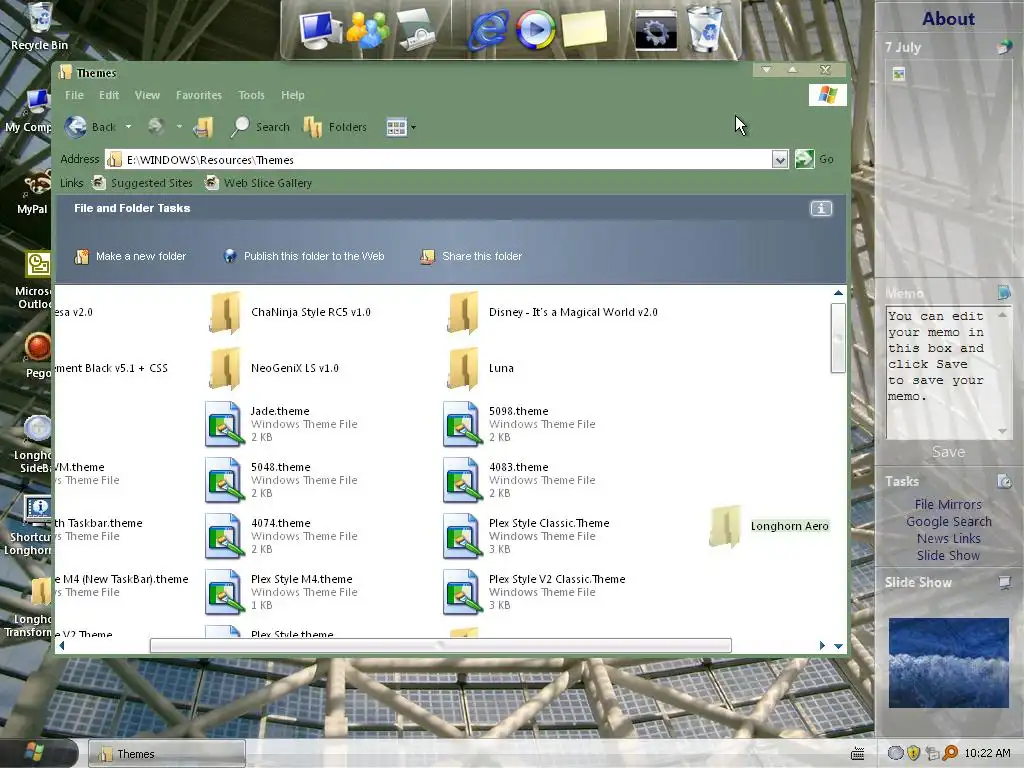Select the ChaNinja Style RC5 v1.0 folder

290,312
